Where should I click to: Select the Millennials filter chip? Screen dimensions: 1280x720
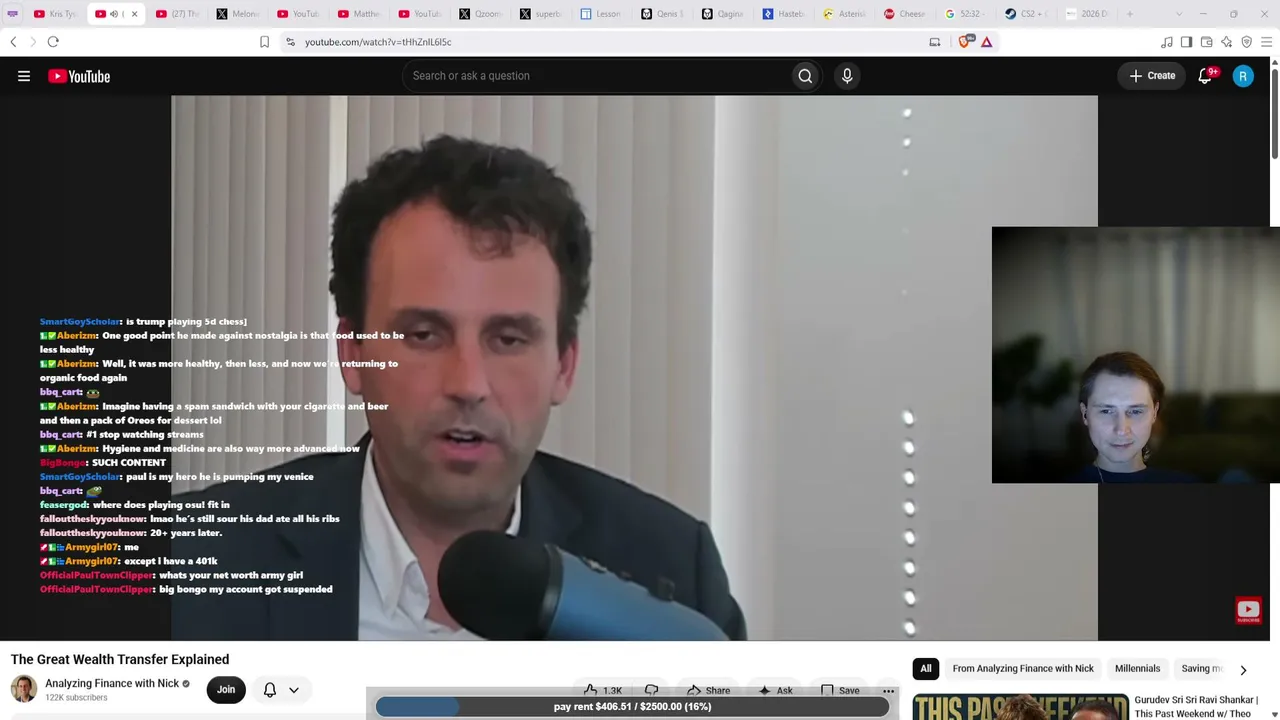click(1138, 669)
